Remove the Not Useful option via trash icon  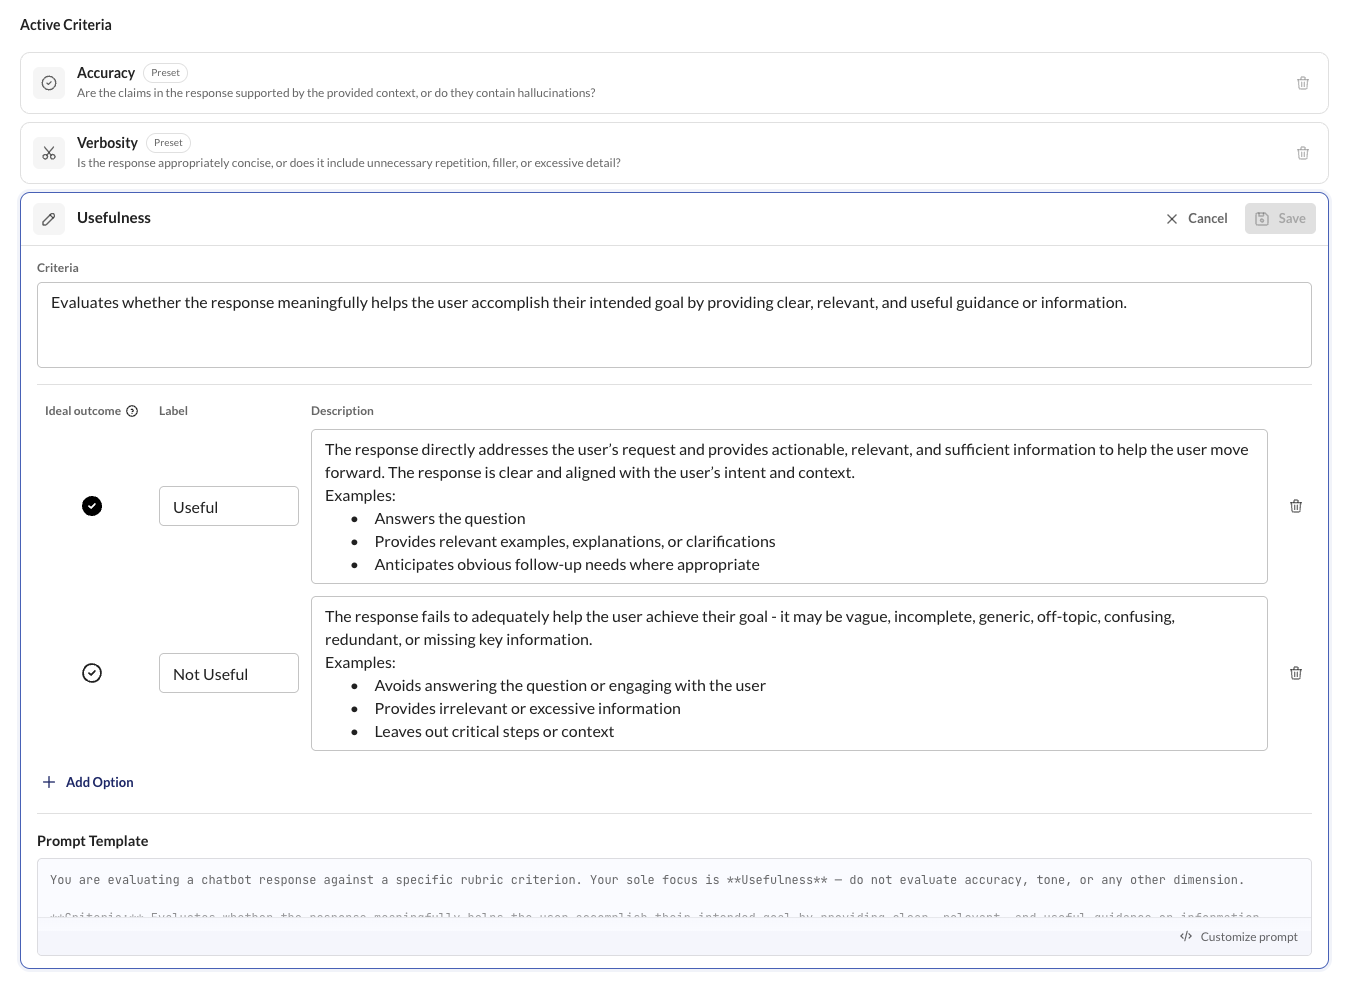point(1295,673)
